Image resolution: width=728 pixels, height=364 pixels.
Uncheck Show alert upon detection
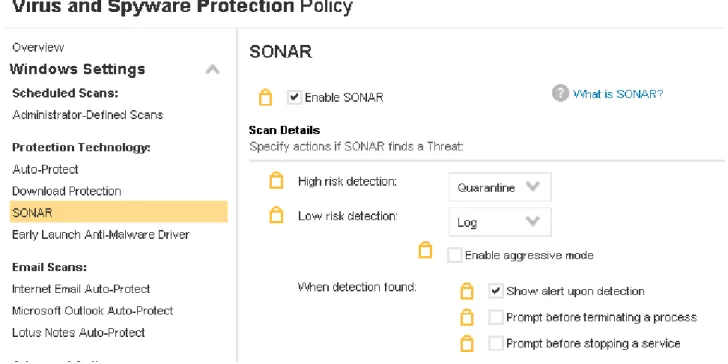pos(496,291)
